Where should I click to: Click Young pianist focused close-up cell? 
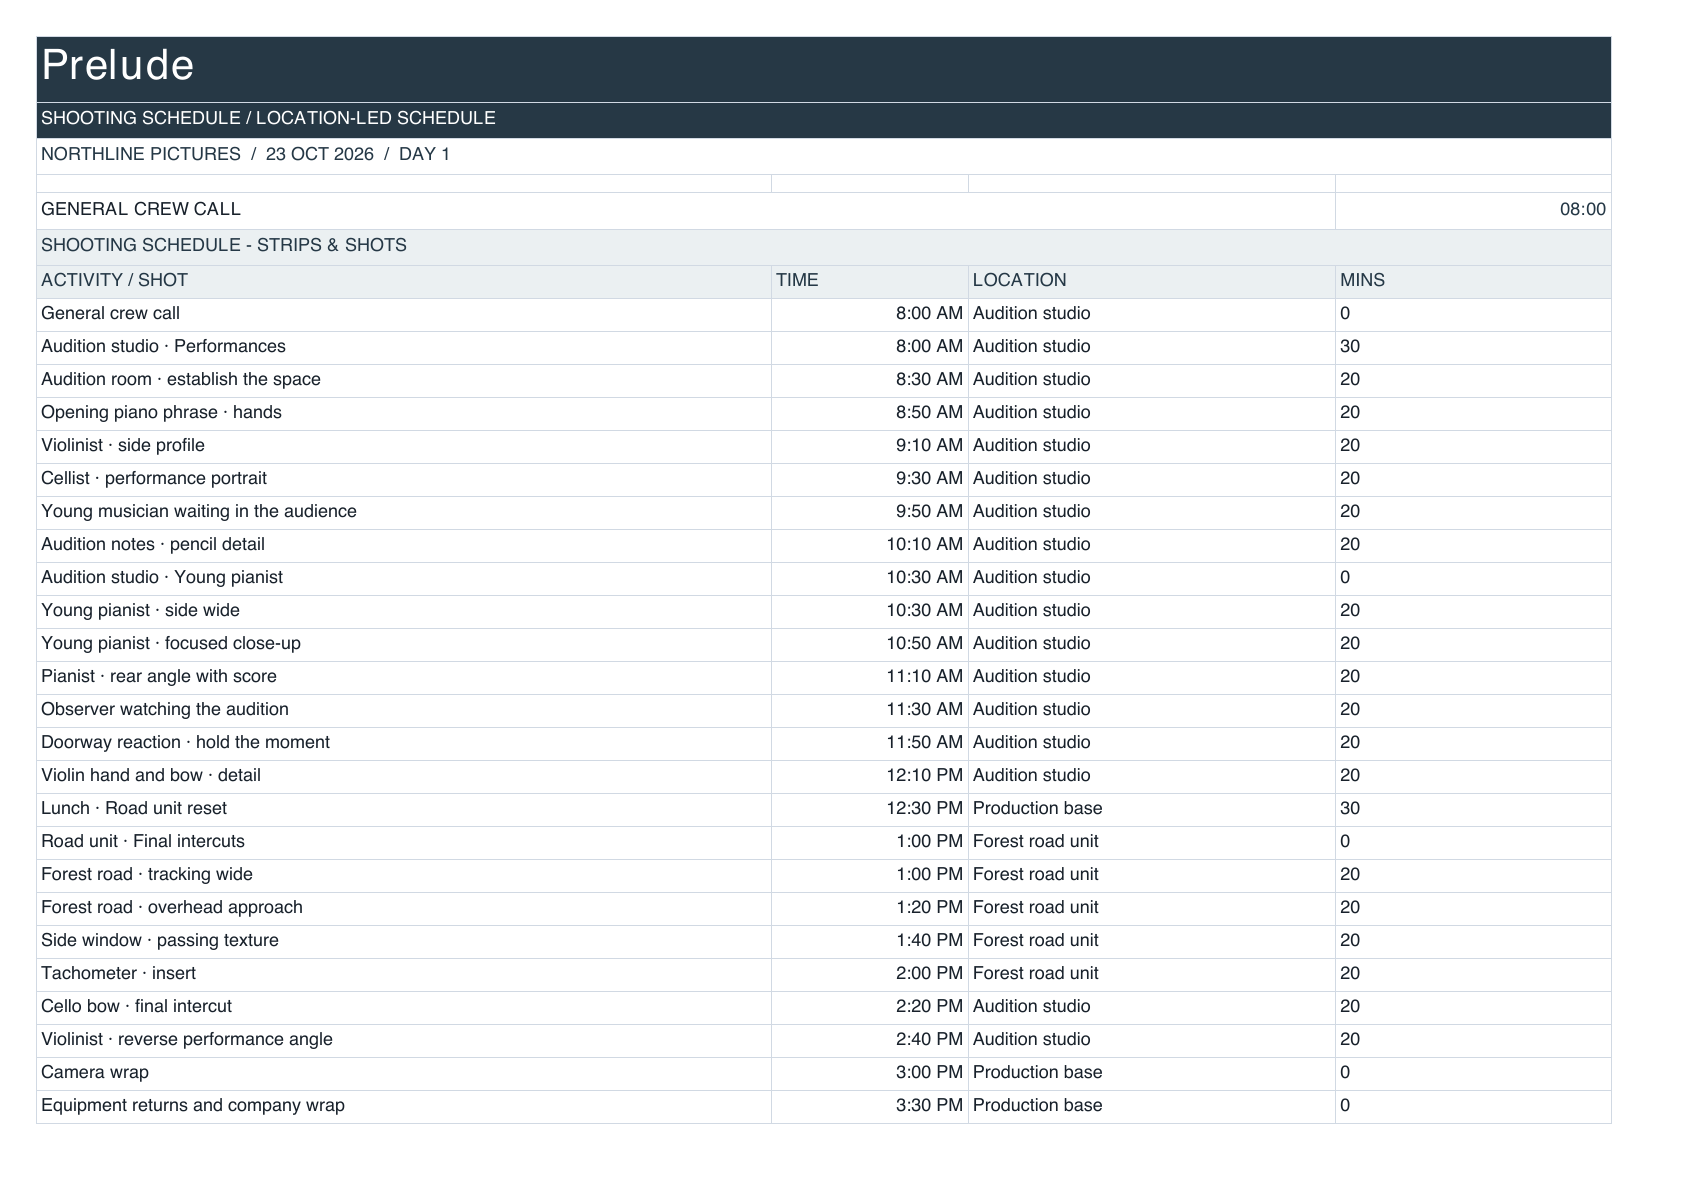point(404,644)
